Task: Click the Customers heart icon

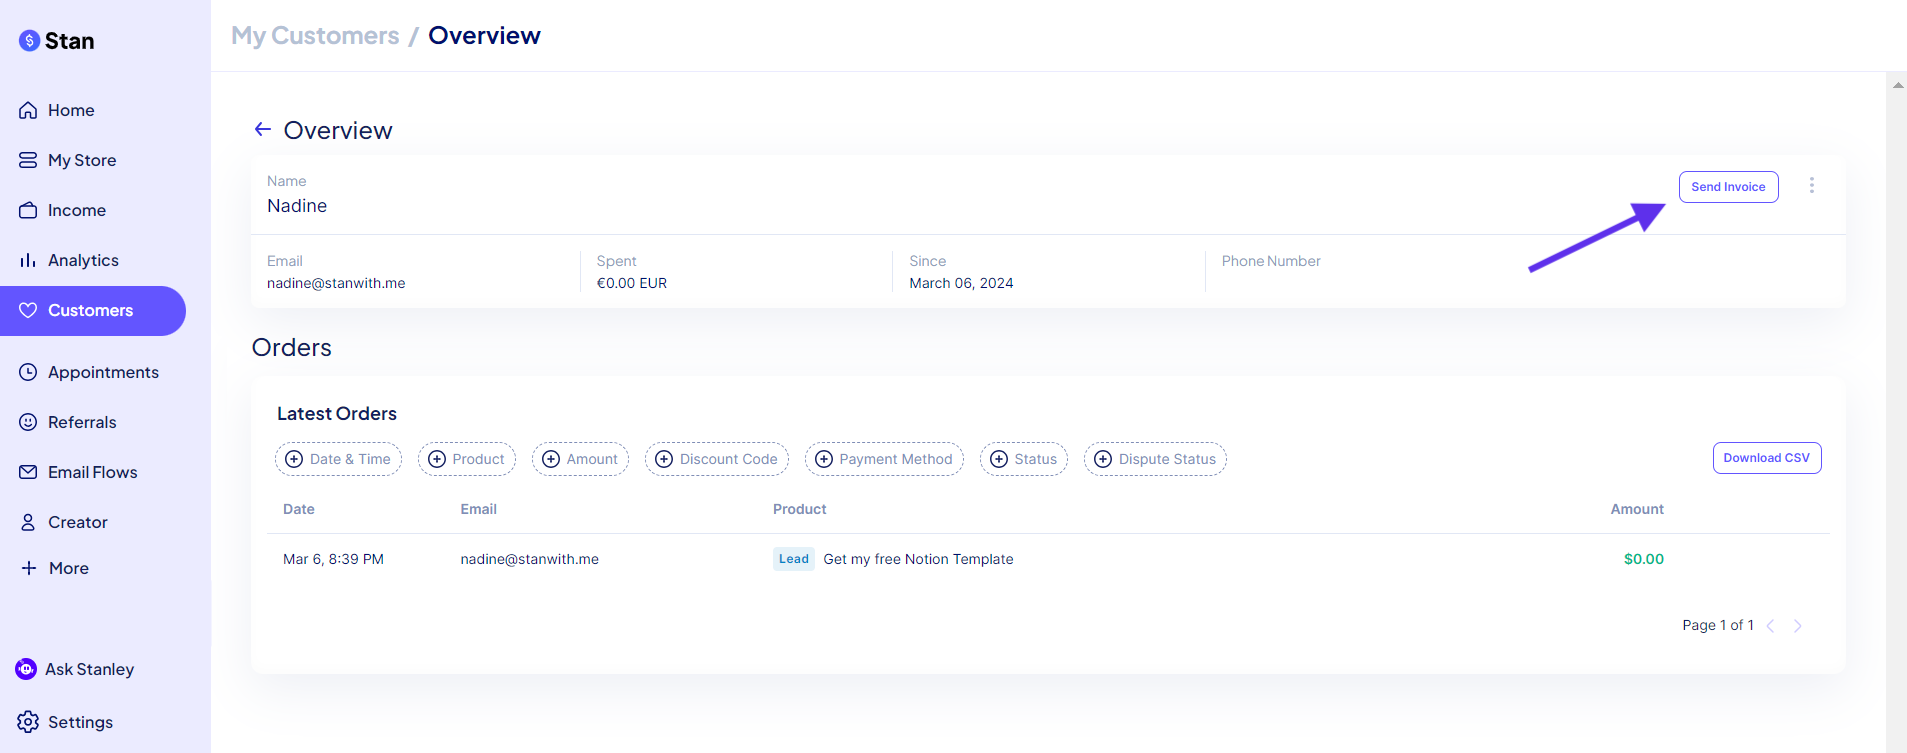Action: pos(28,310)
